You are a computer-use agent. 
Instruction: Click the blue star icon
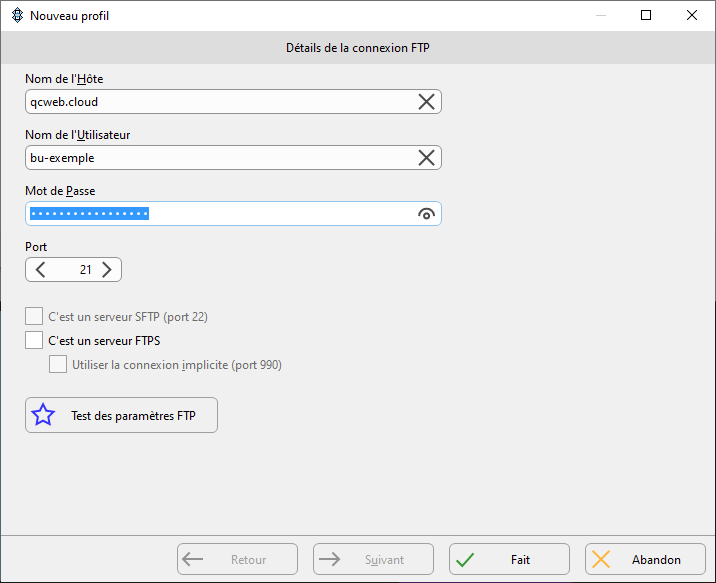[43, 415]
